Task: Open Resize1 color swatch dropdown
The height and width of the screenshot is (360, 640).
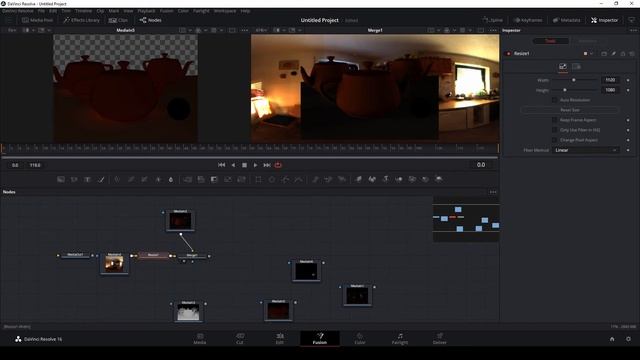Action: pyautogui.click(x=588, y=53)
